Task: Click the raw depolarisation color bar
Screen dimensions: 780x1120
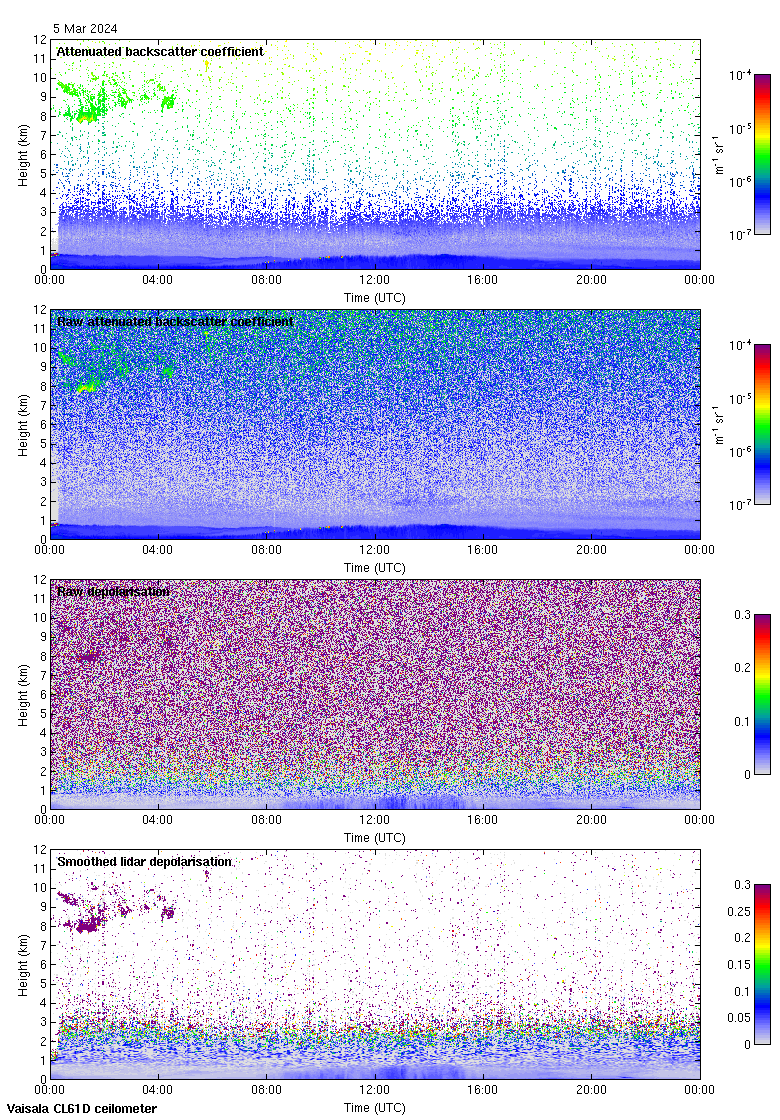Action: [762, 694]
